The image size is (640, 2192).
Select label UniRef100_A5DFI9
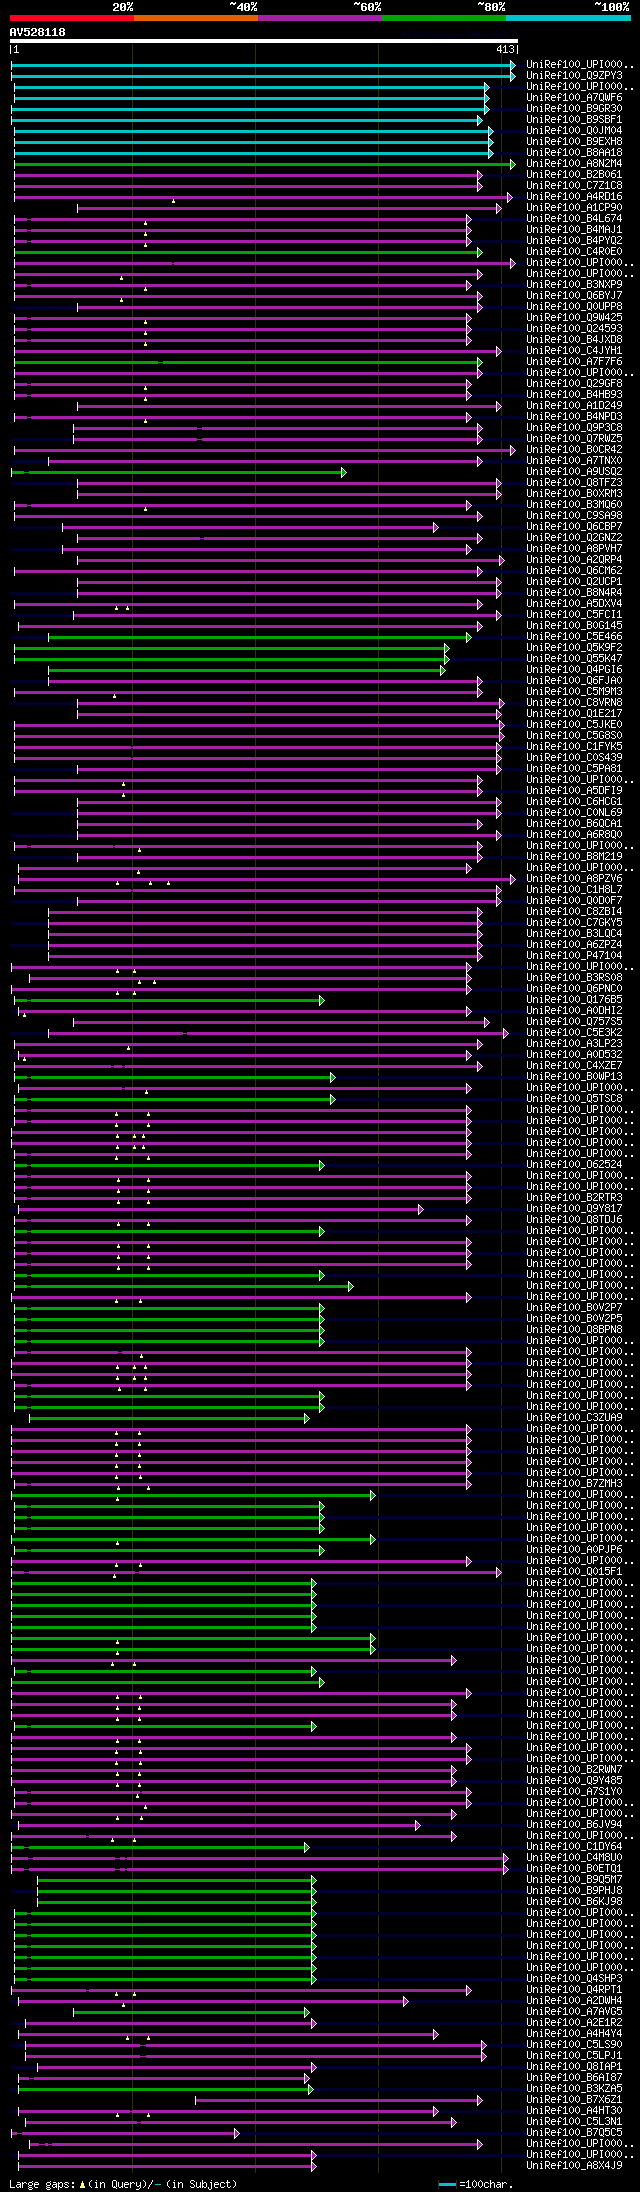point(574,790)
